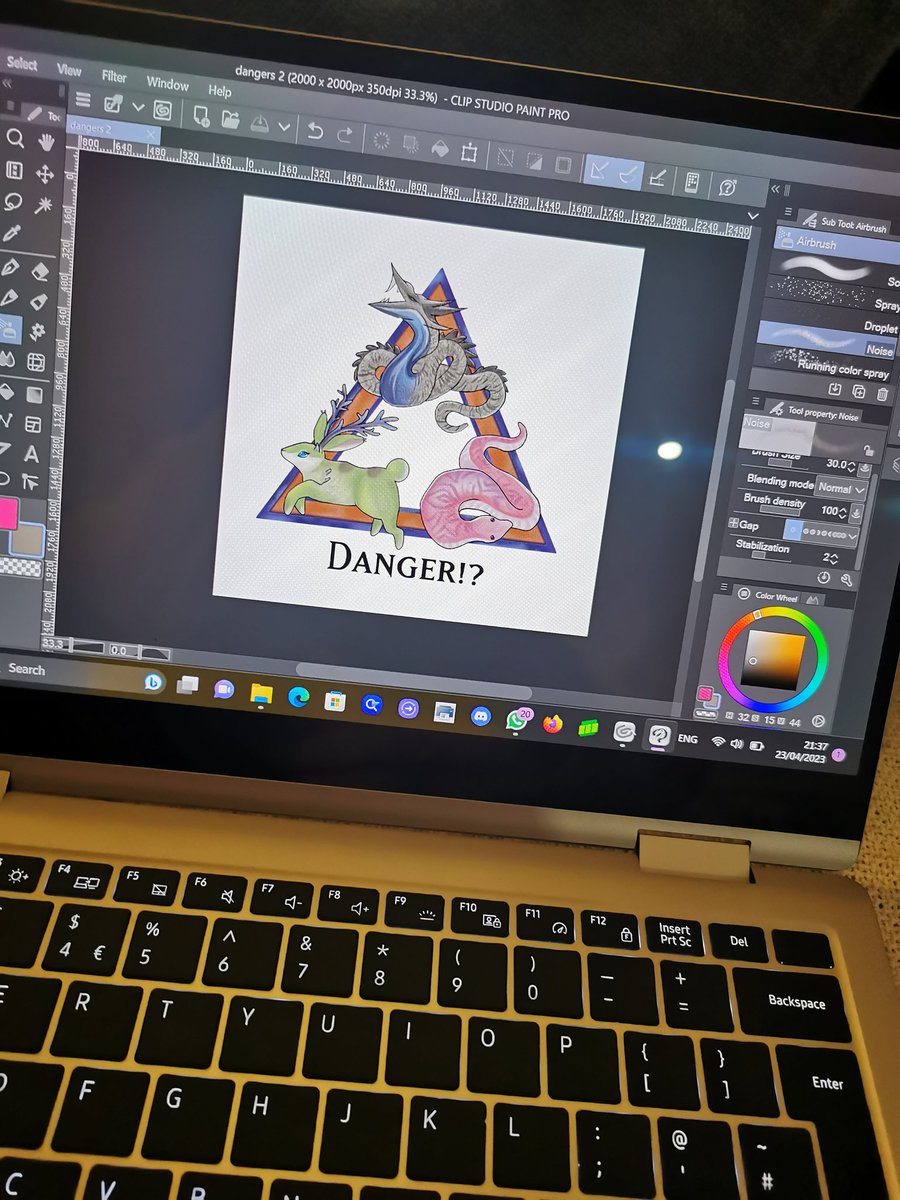Toggle Snap to Special Ruler
The width and height of the screenshot is (900, 1200).
pyautogui.click(x=629, y=174)
